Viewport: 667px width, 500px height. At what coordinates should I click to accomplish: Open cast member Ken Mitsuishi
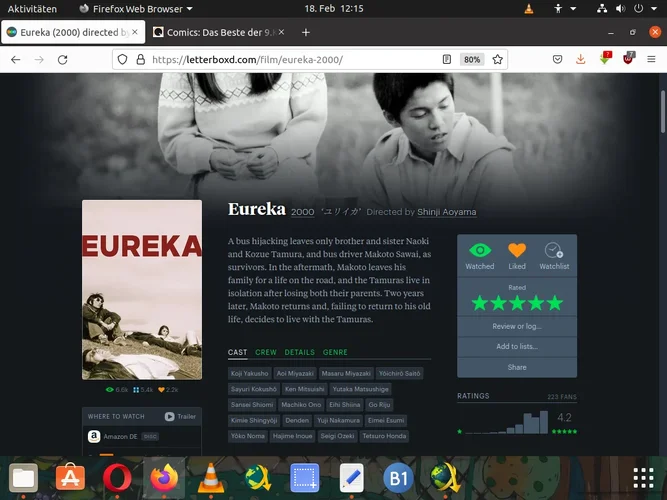pos(305,389)
